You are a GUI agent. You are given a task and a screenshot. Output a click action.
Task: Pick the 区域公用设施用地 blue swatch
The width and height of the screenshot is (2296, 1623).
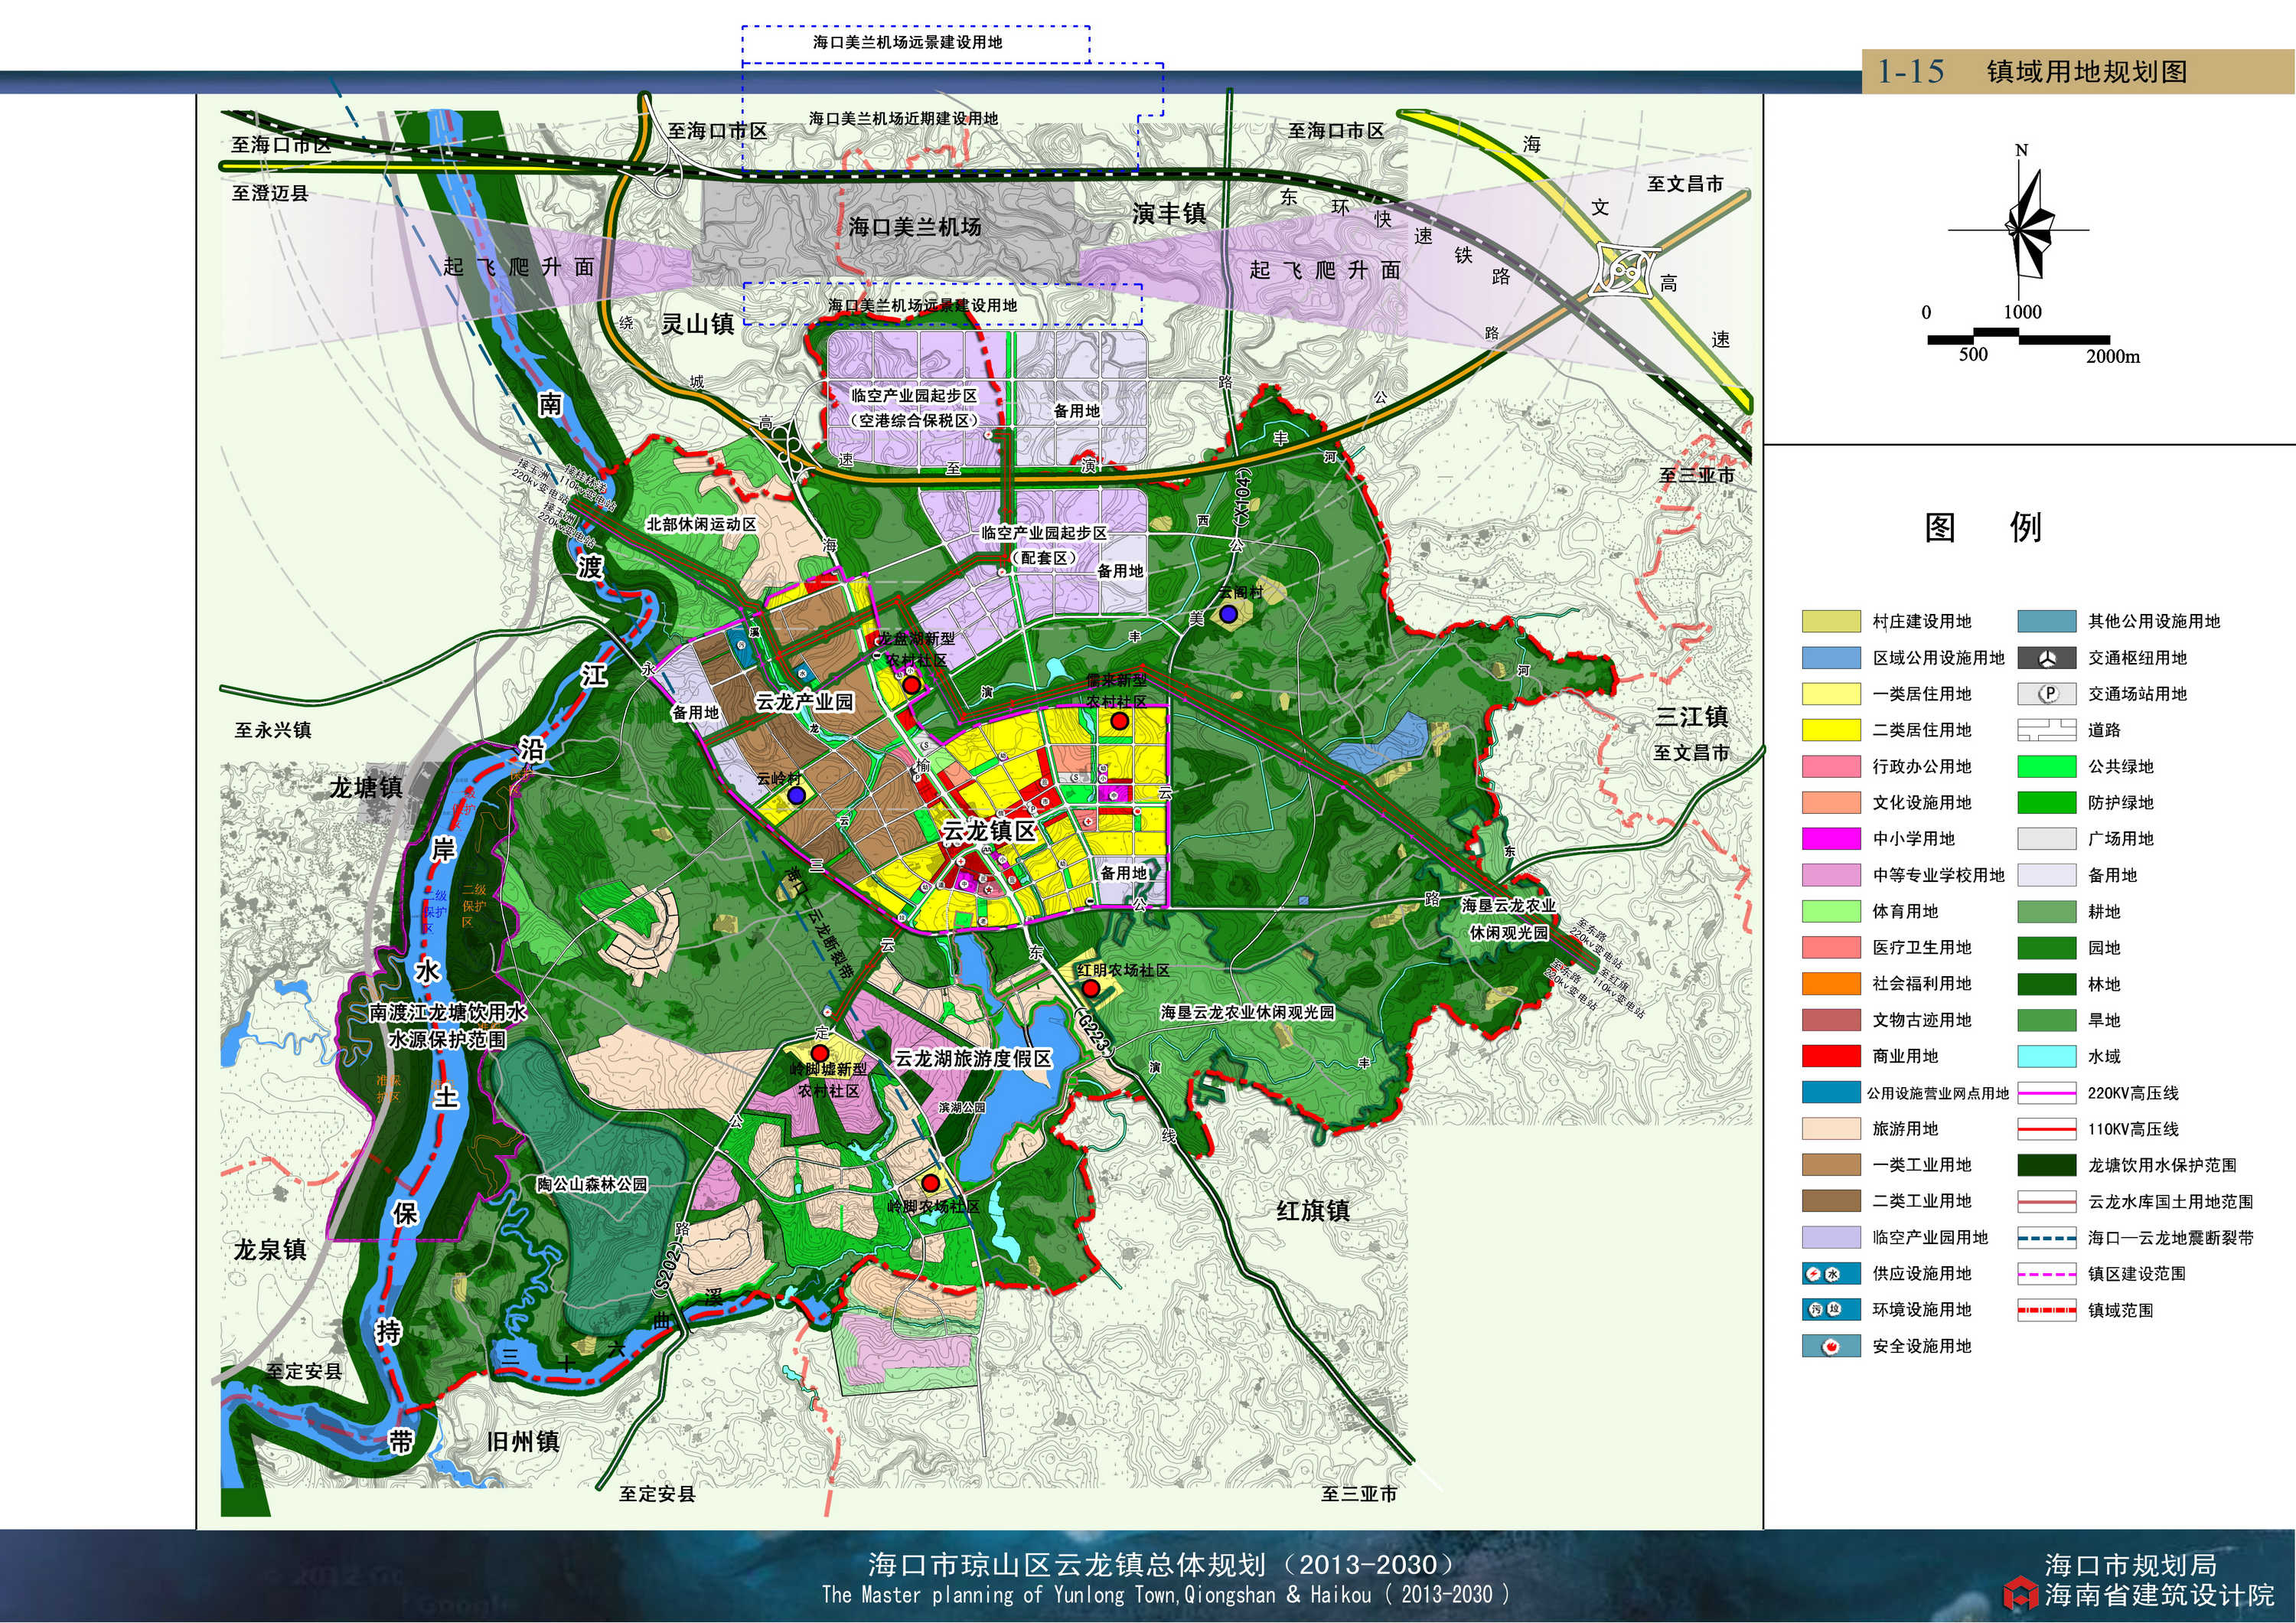pos(1831,658)
